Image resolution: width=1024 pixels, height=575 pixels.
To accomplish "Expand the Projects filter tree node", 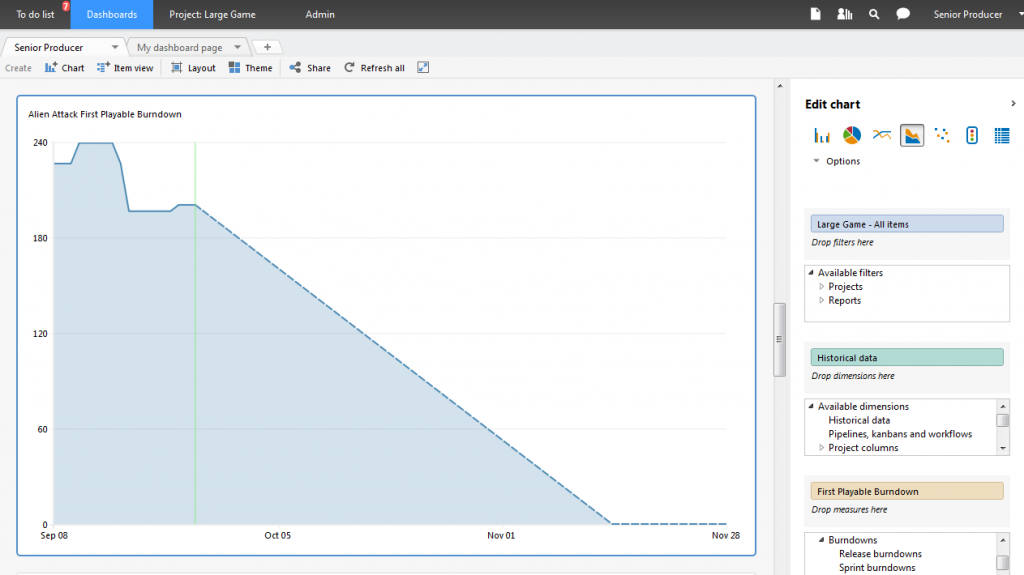I will (x=822, y=287).
